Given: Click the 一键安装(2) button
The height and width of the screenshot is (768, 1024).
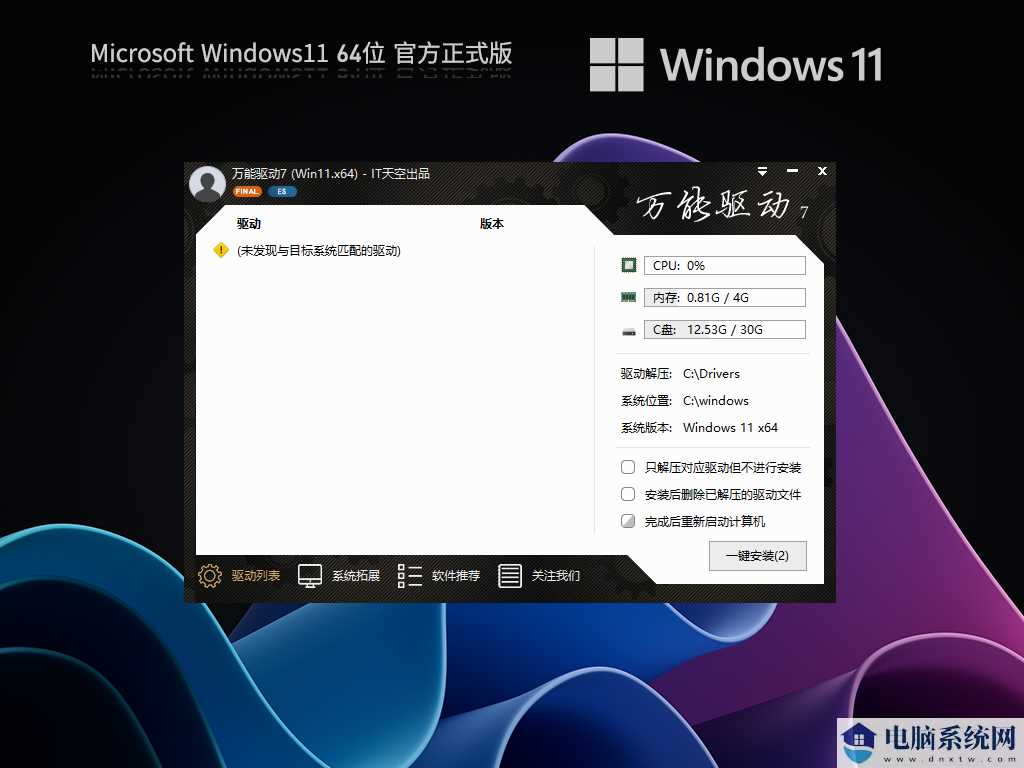Looking at the screenshot, I should (x=758, y=556).
